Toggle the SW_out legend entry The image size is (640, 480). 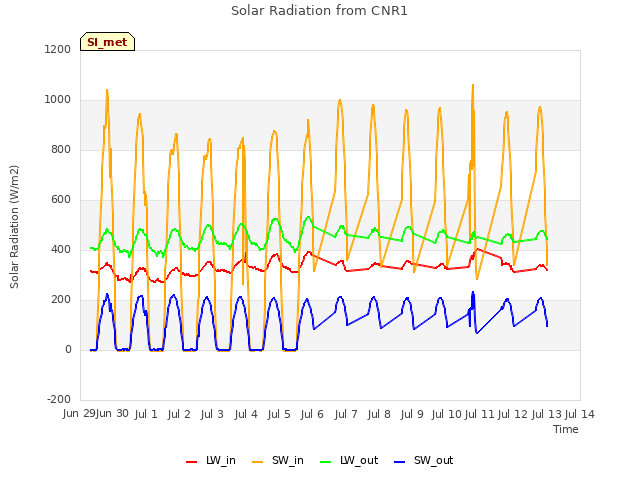click(424, 460)
